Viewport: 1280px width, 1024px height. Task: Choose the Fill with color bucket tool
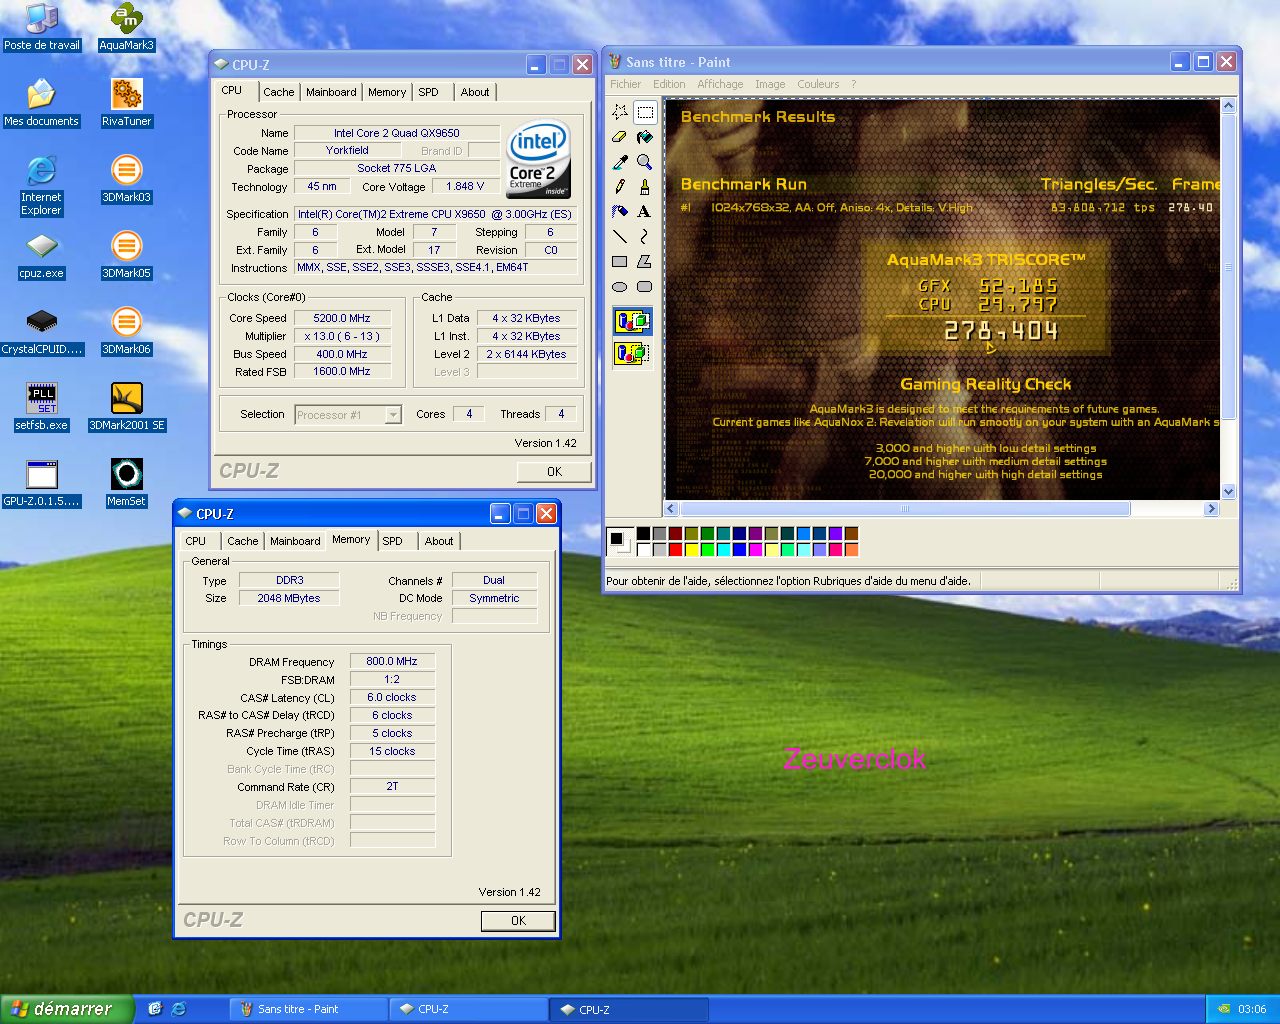pos(645,136)
